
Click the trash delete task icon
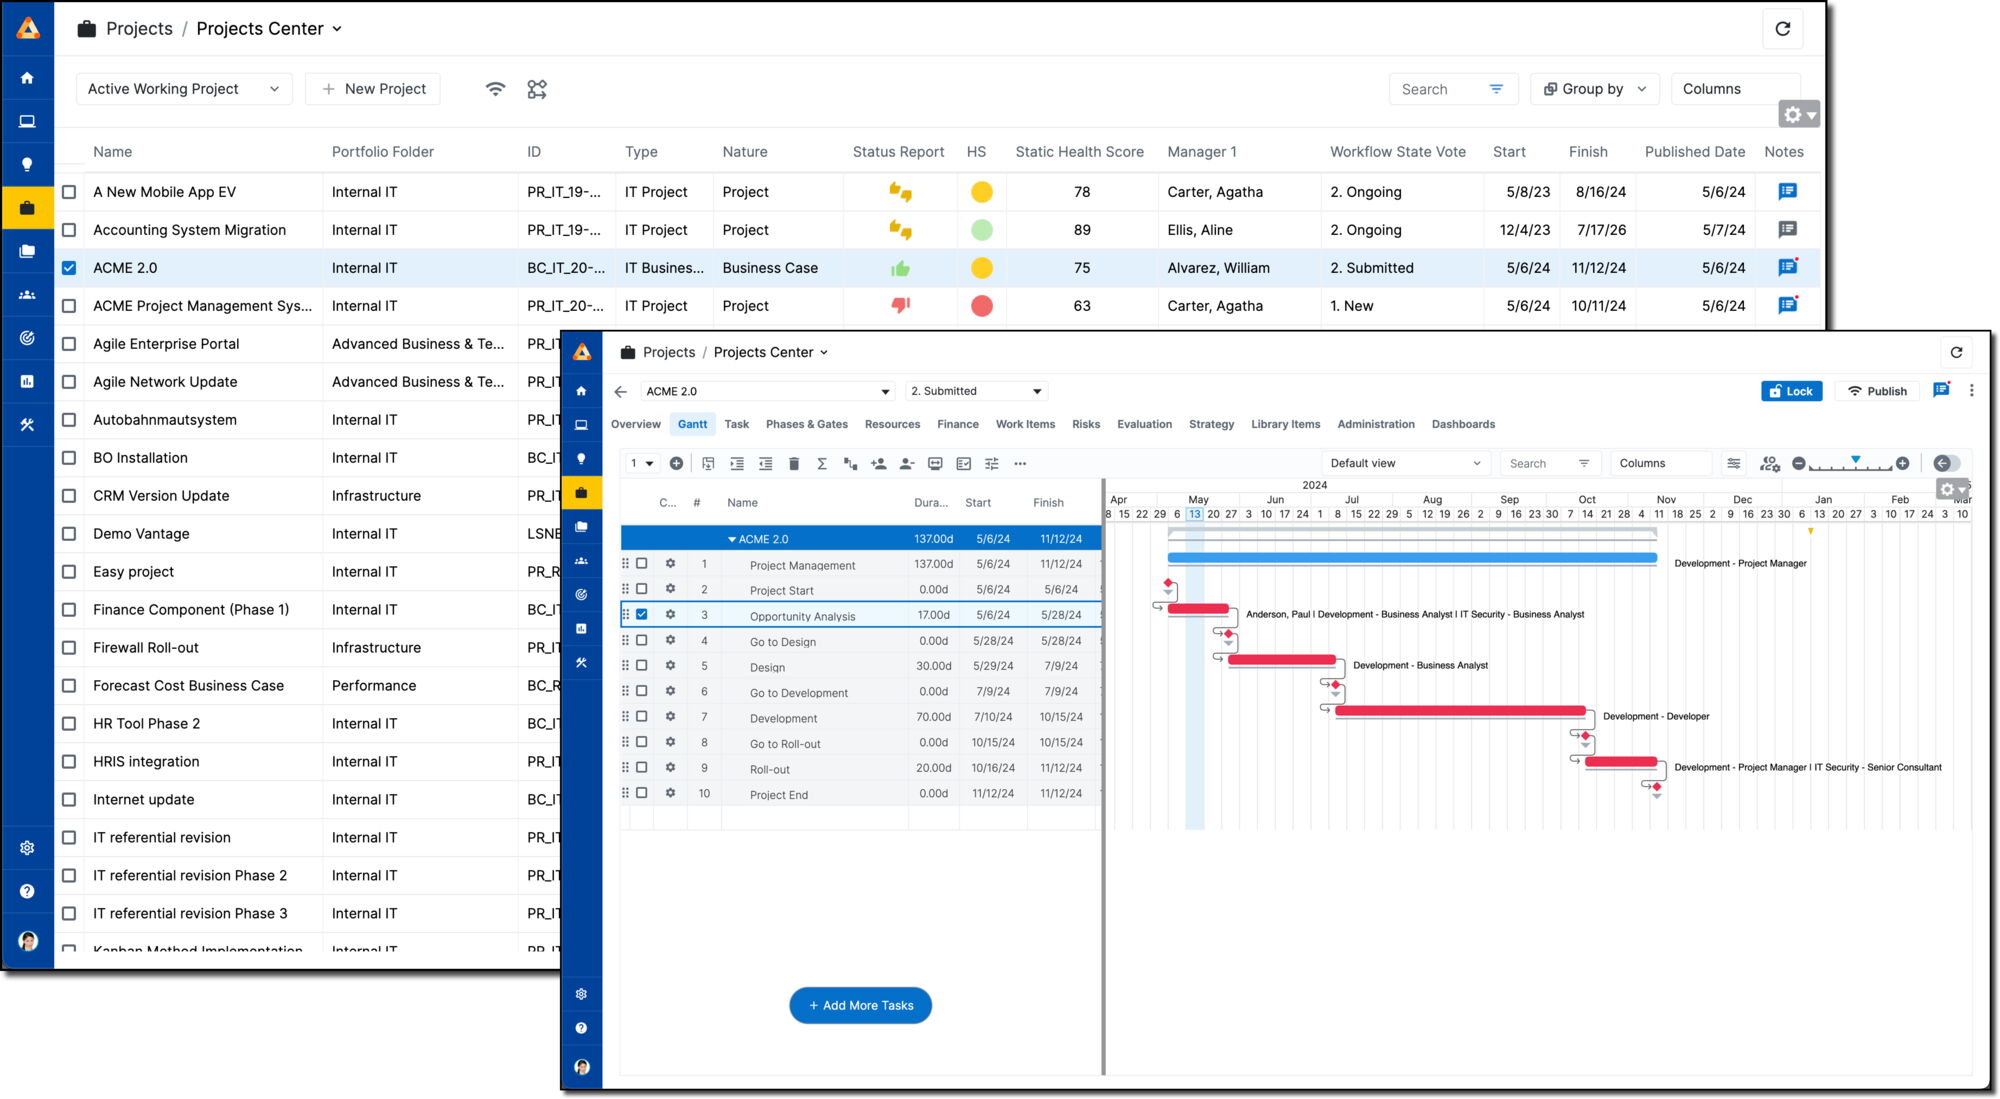click(x=794, y=464)
